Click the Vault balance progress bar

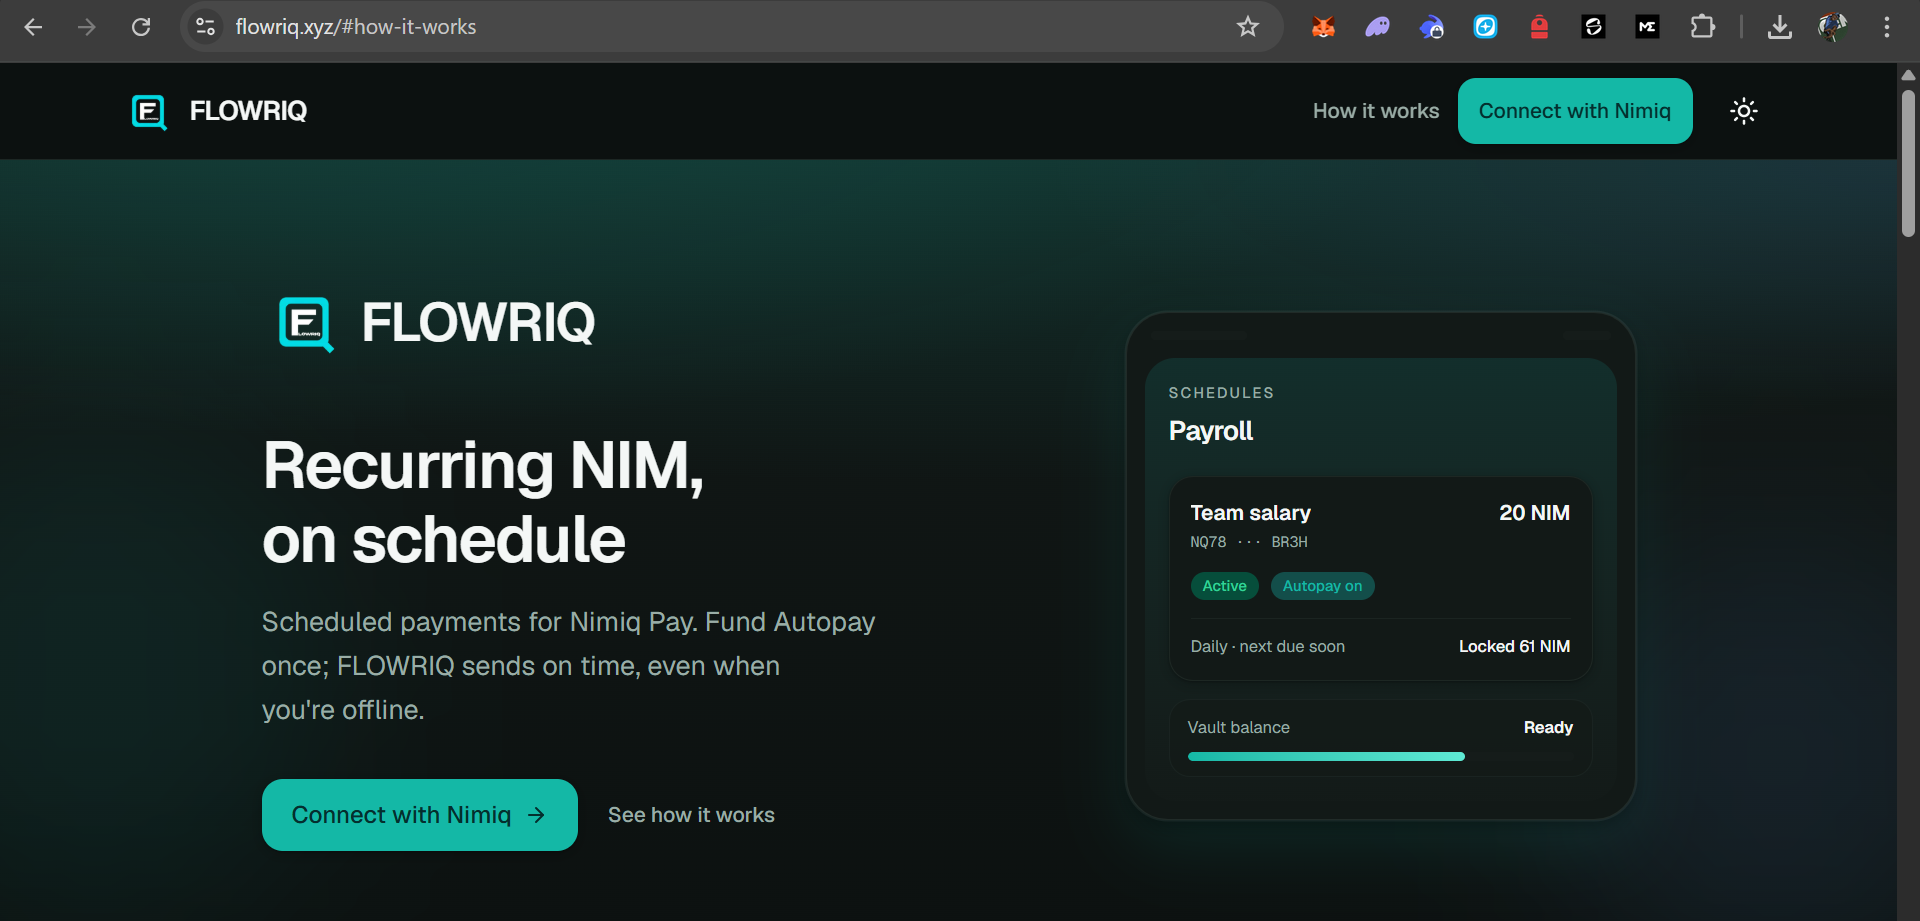click(1380, 757)
